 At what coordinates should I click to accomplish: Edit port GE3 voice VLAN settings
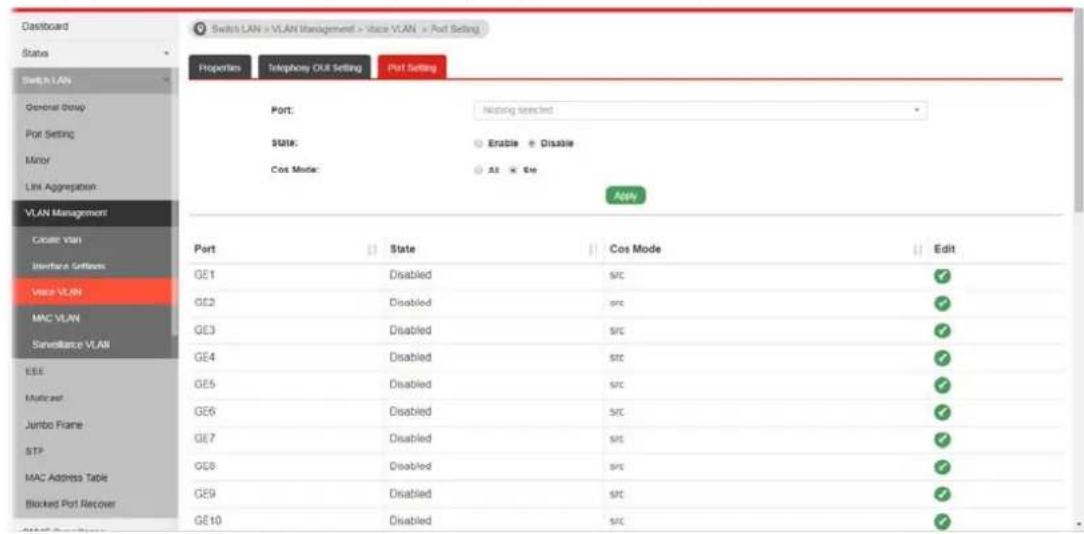[x=940, y=331]
